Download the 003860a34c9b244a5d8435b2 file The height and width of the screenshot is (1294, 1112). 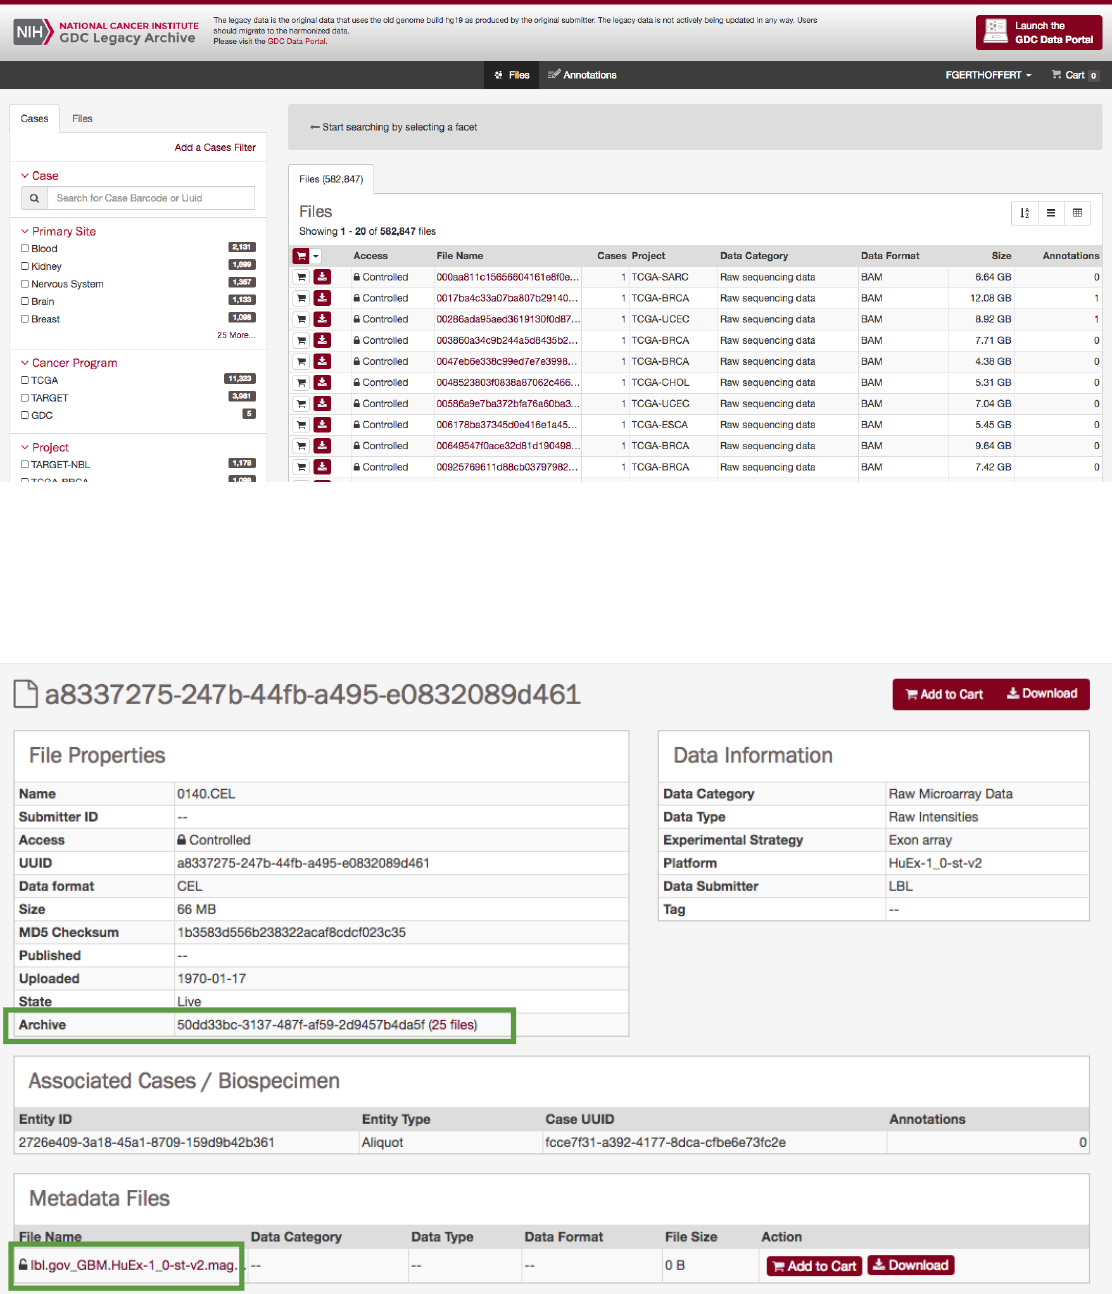322,340
